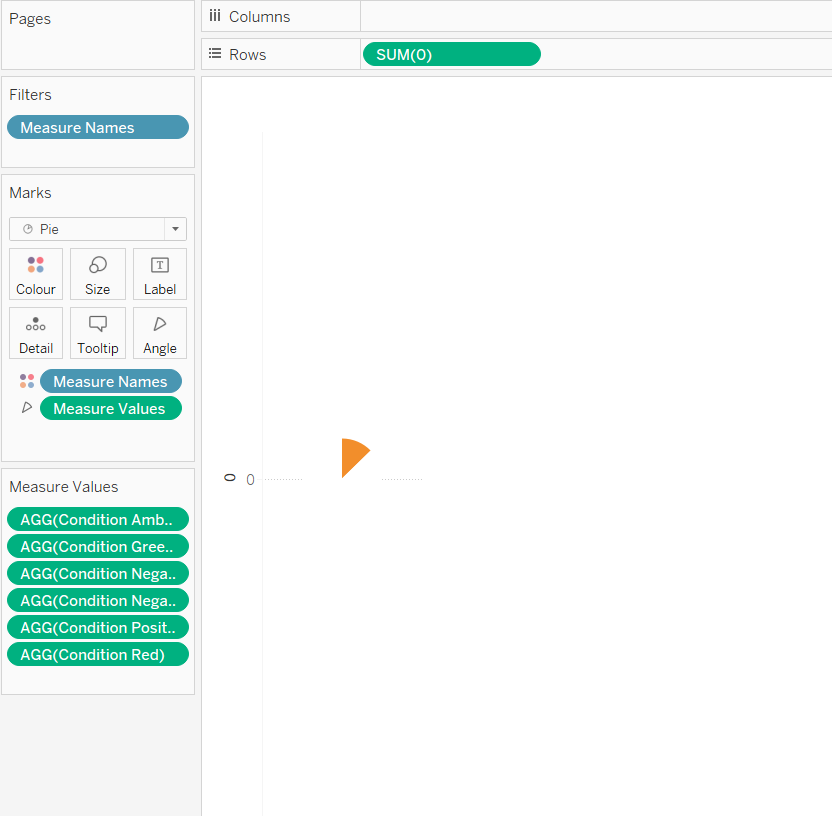Select the AGG(Condition Amb..) measure pill

97,519
